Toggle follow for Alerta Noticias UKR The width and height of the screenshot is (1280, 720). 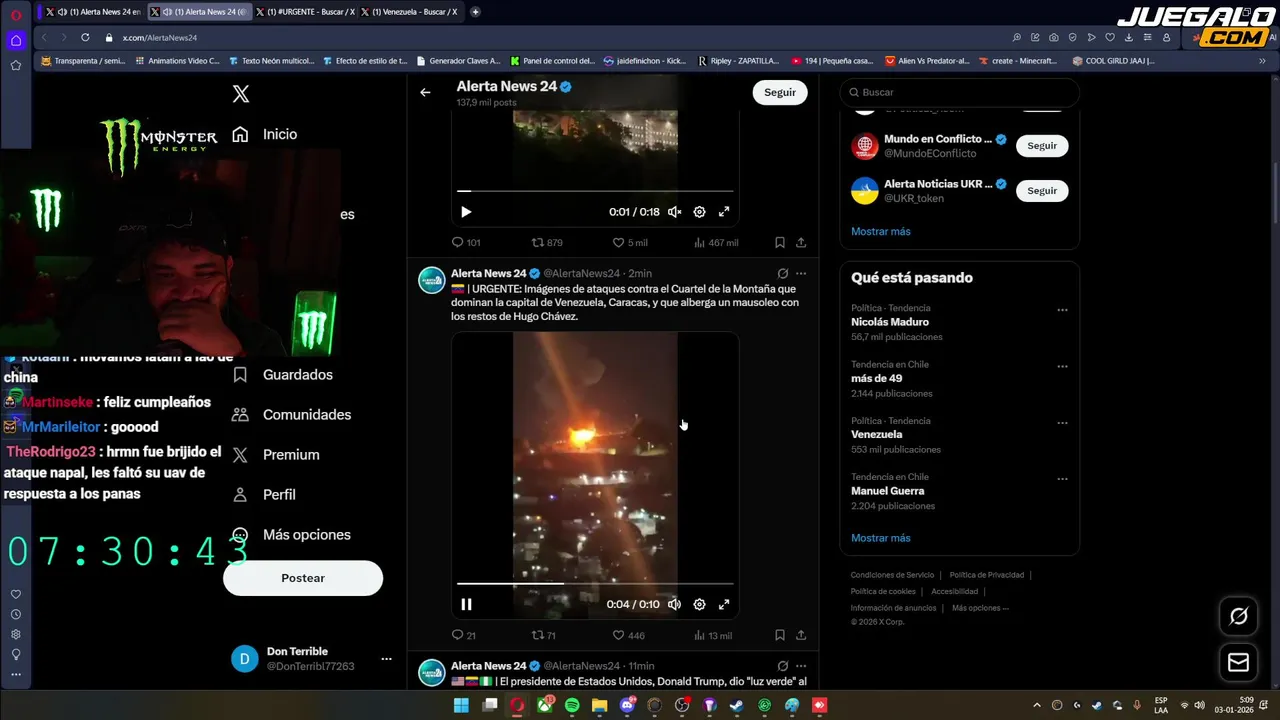1042,190
